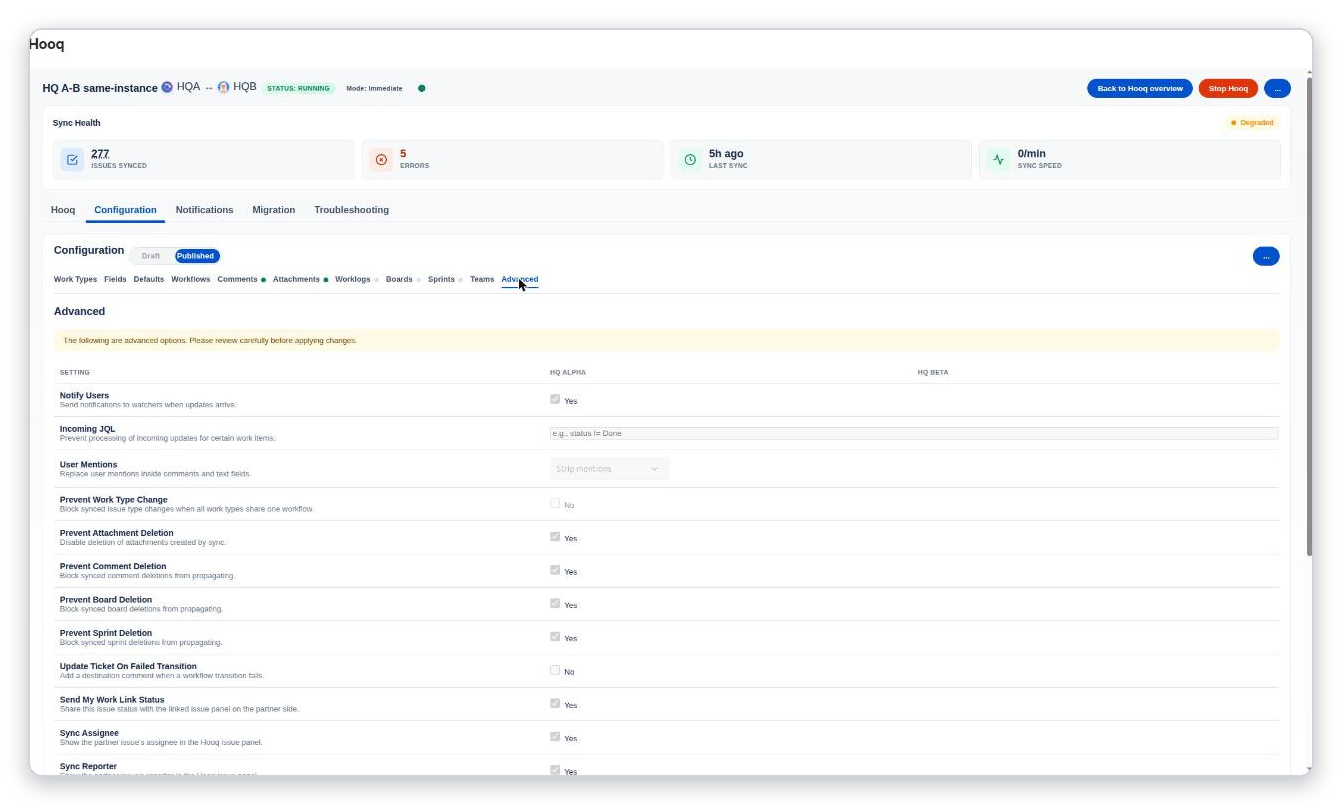Open the Migration tab
This screenshot has height=805, width=1342.
(273, 210)
